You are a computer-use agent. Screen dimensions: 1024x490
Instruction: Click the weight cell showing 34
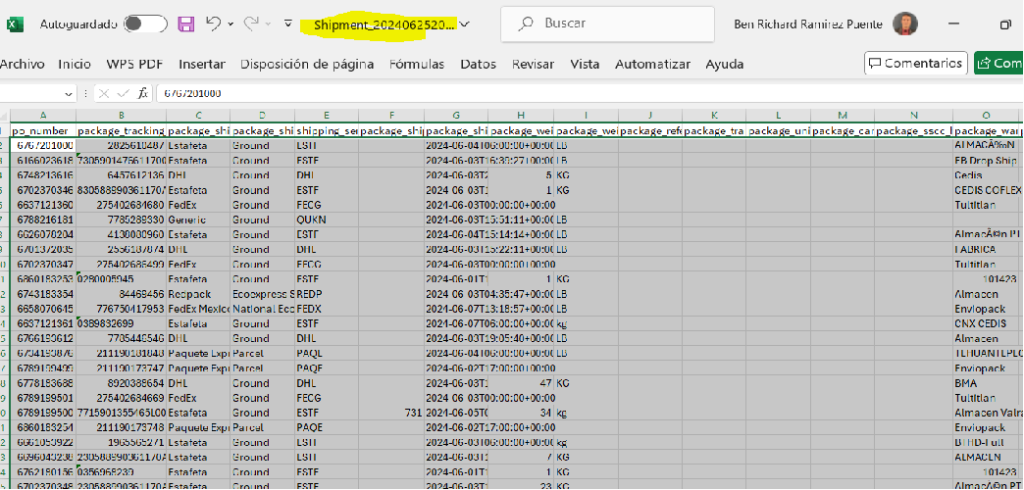click(521, 413)
